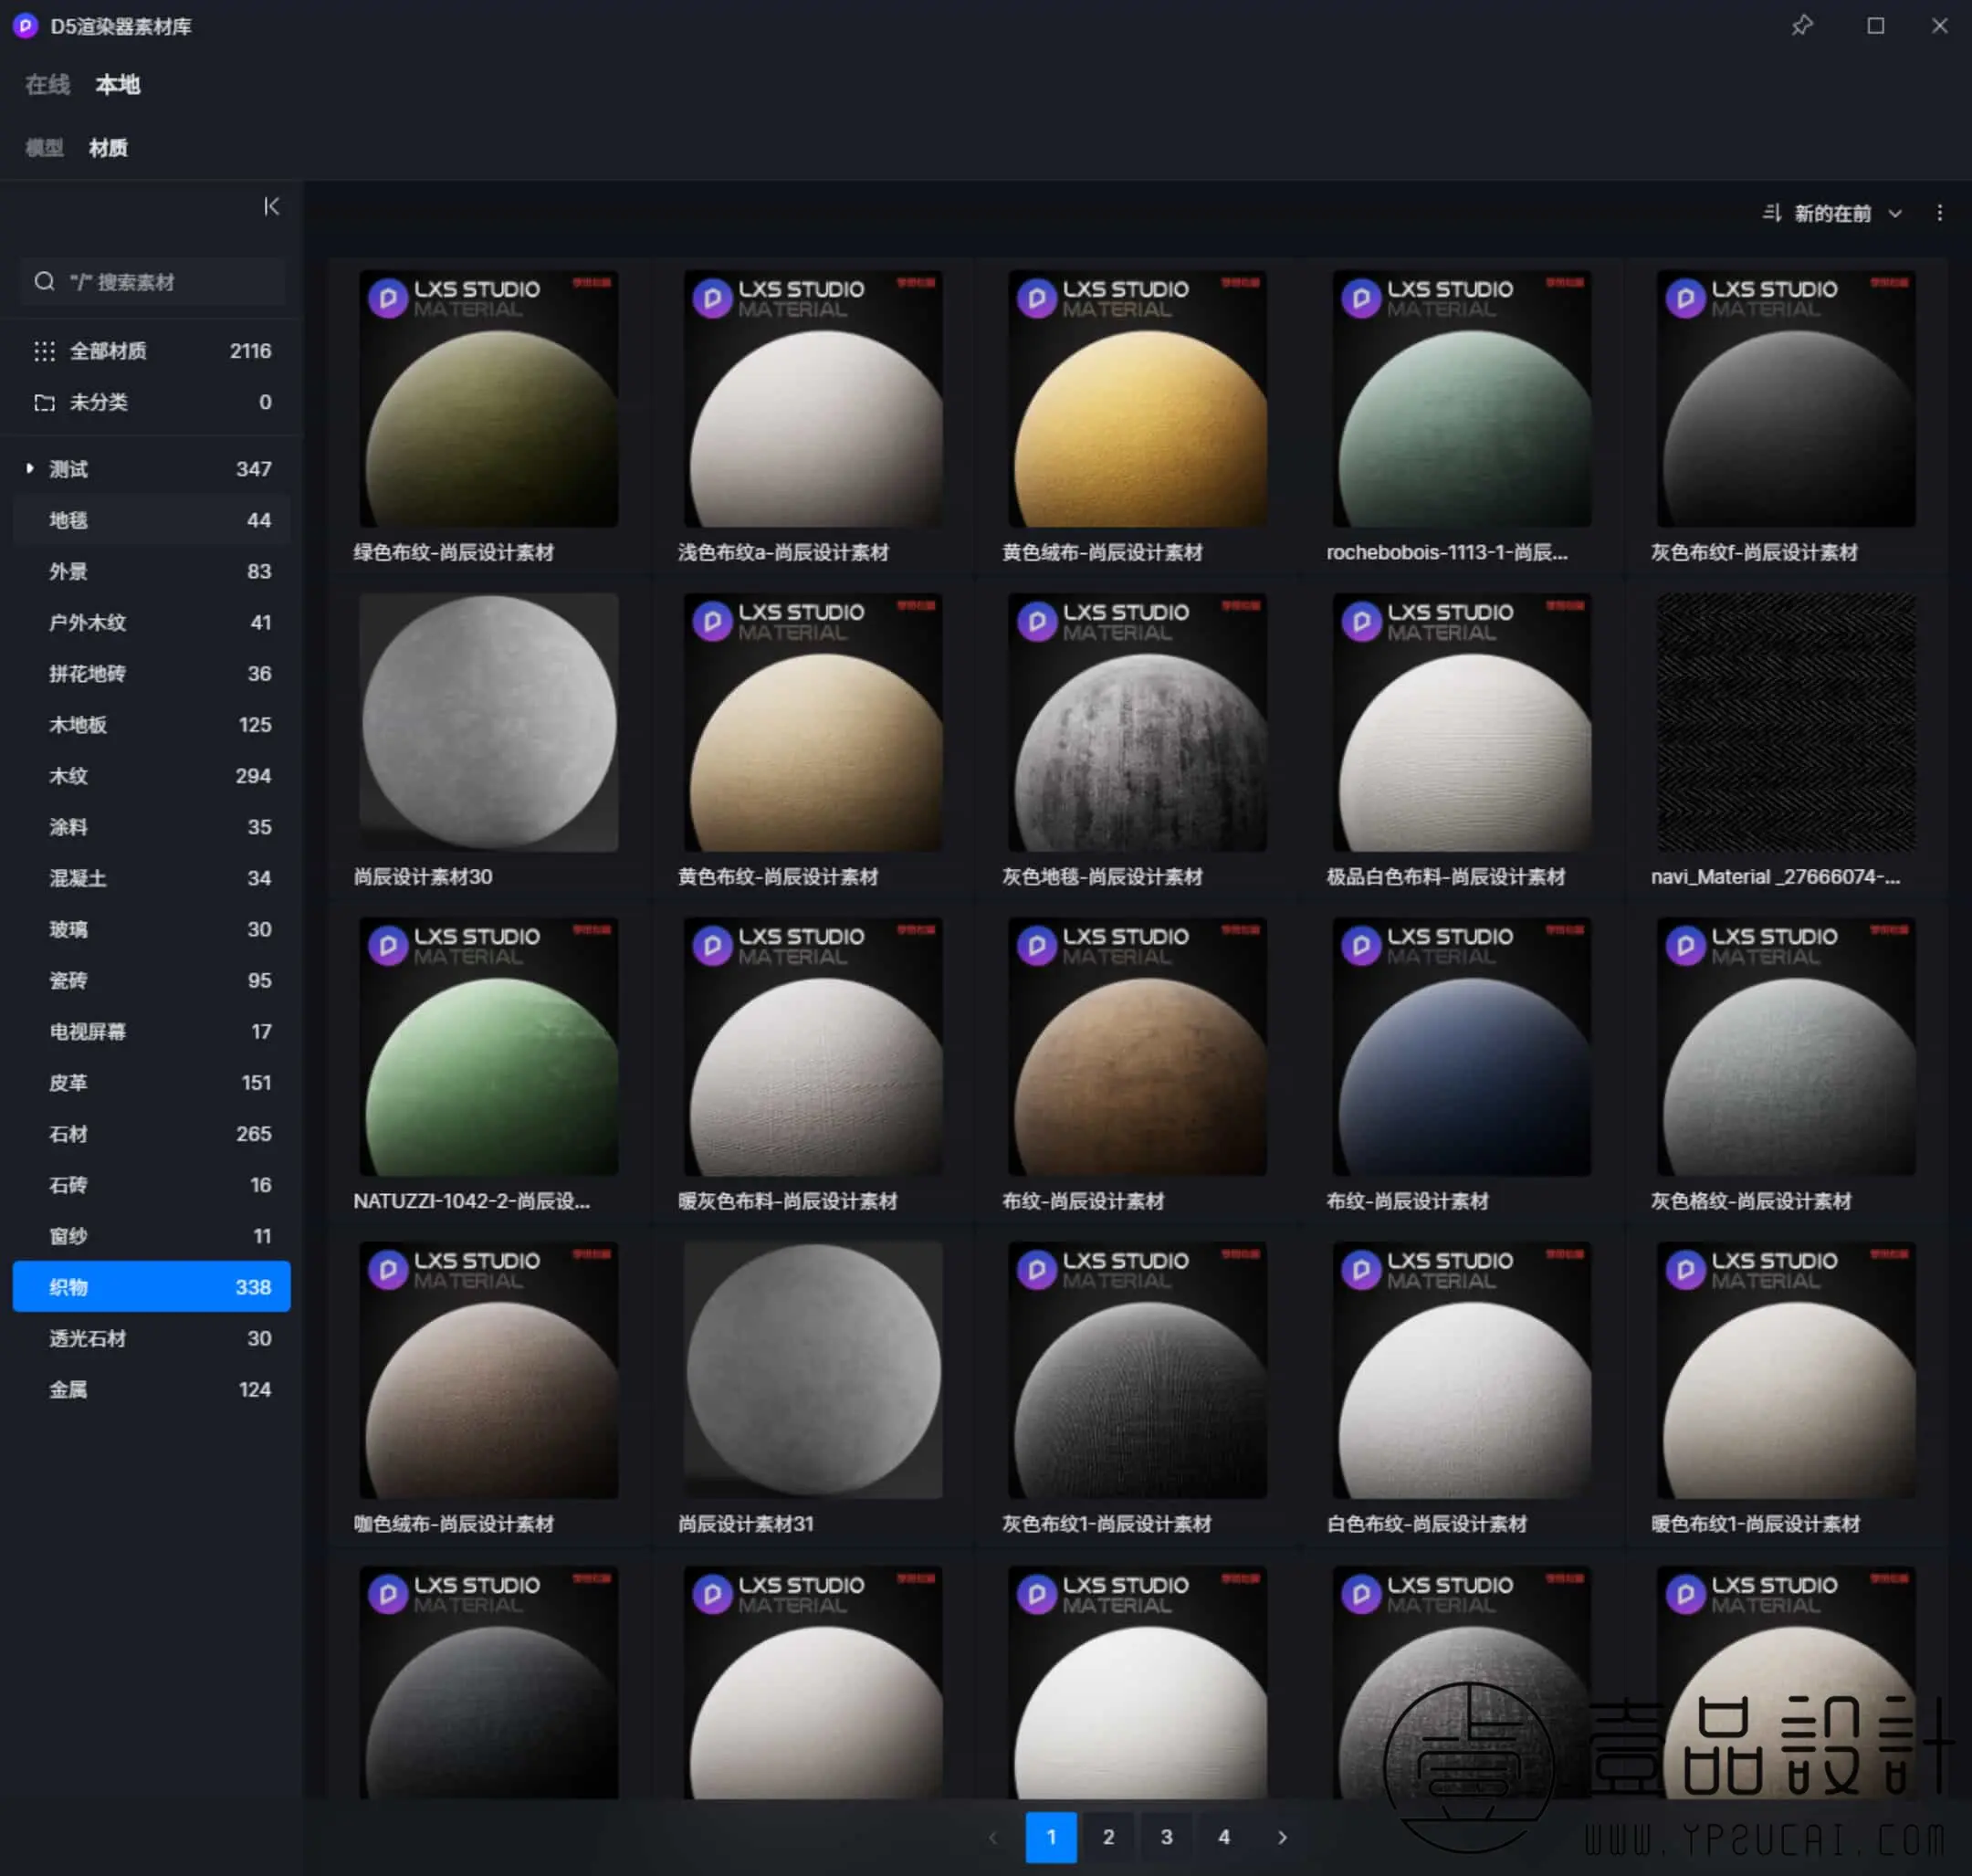Switch to the 模型 tab
This screenshot has height=1876, width=1972.
pos(44,148)
